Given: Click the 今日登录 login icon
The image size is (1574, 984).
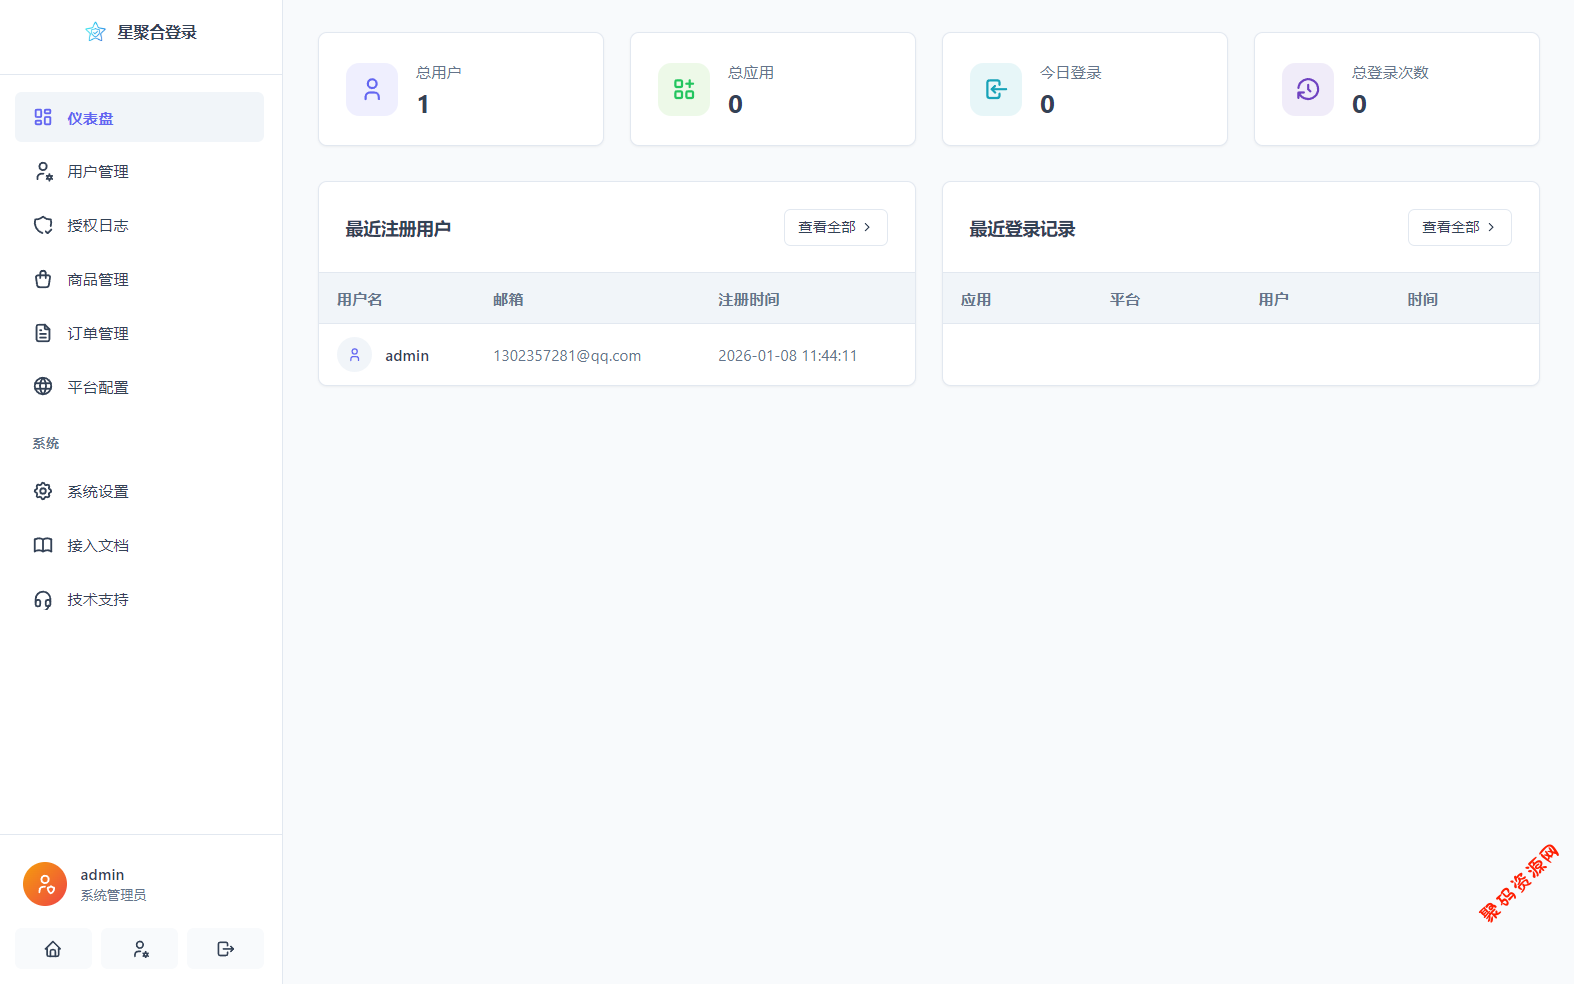Looking at the screenshot, I should click(x=996, y=90).
